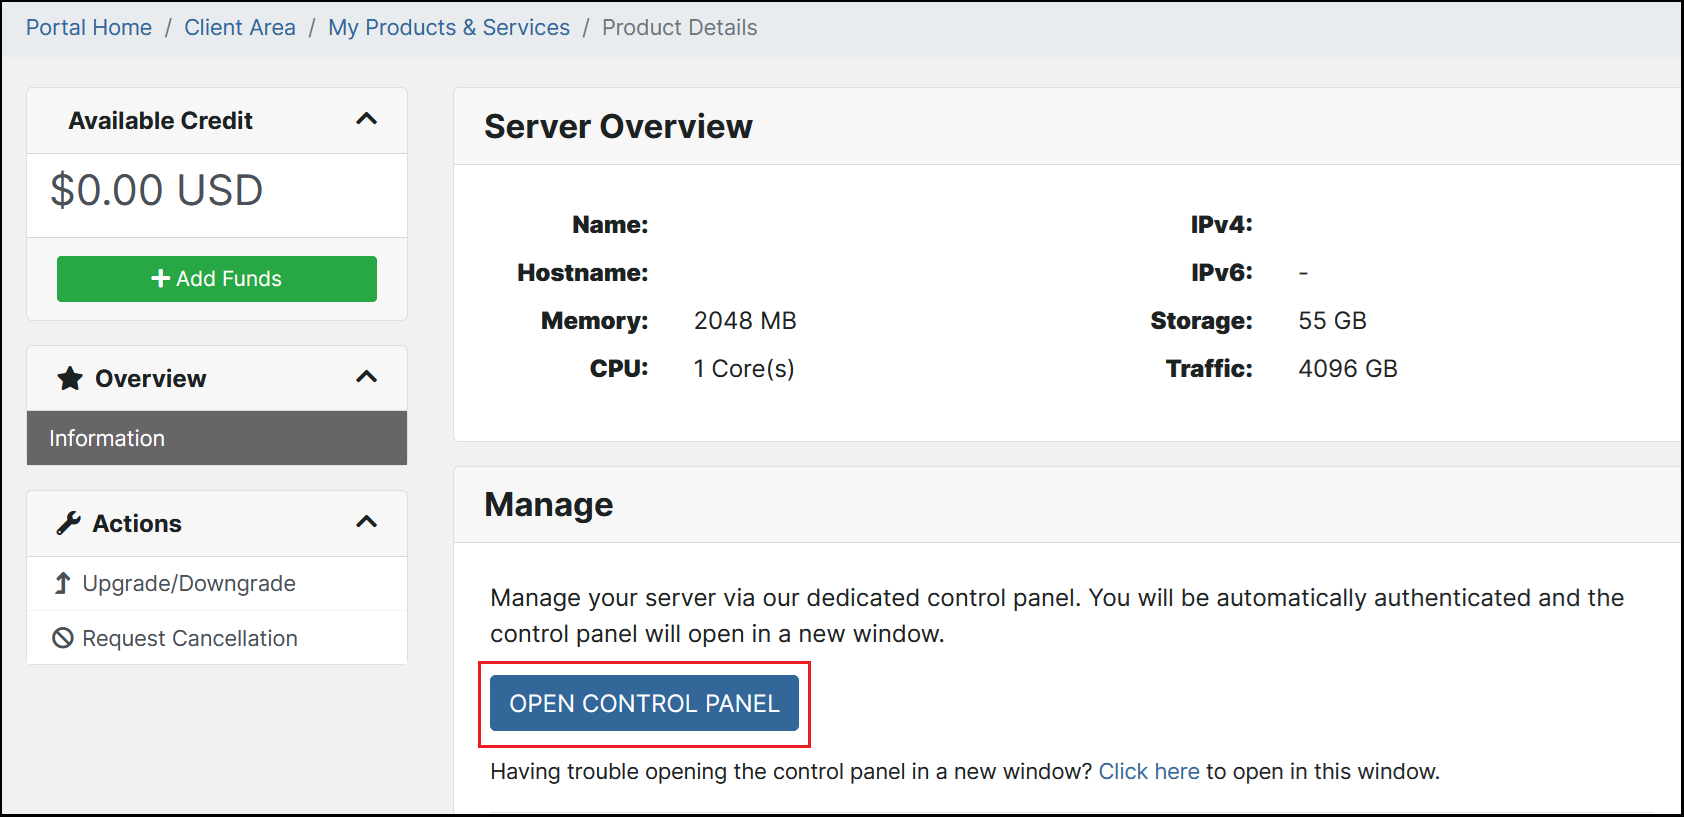Click the Server Overview heading
Screen dimensions: 1684x817
click(618, 127)
